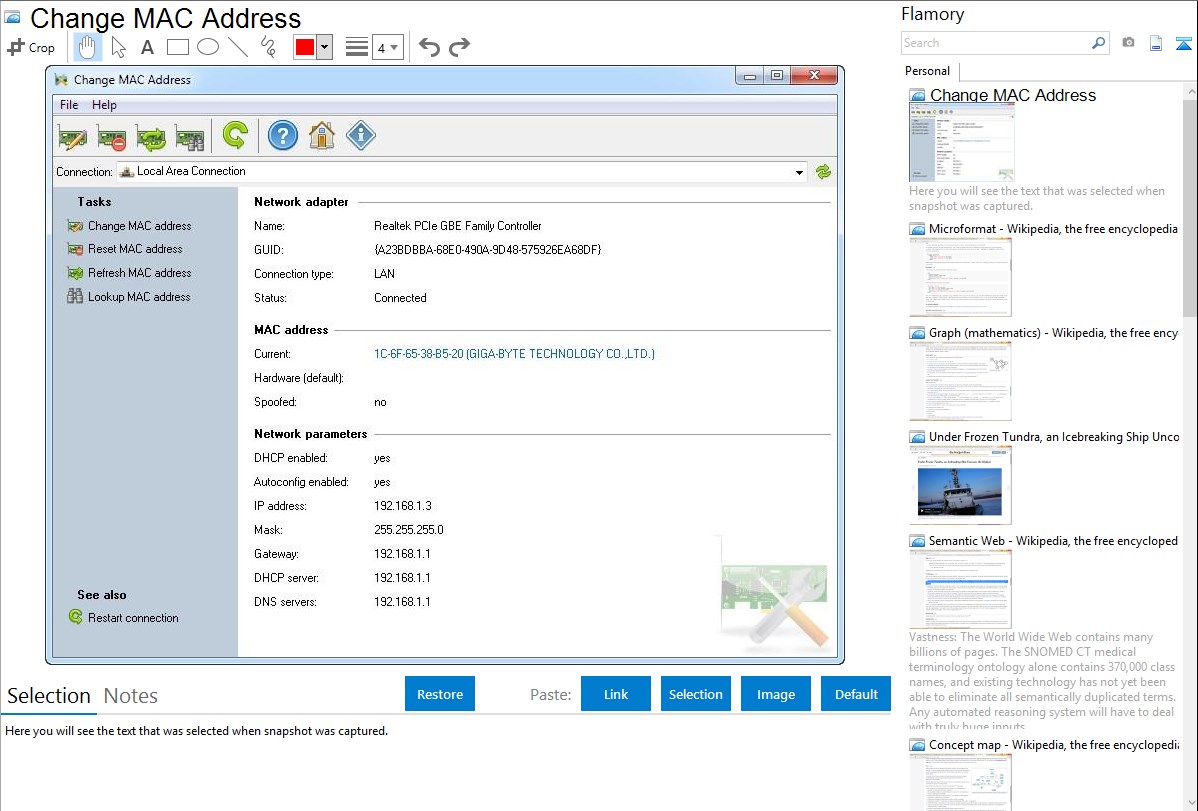Select the Crop tool
This screenshot has width=1198, height=811.
(x=31, y=47)
